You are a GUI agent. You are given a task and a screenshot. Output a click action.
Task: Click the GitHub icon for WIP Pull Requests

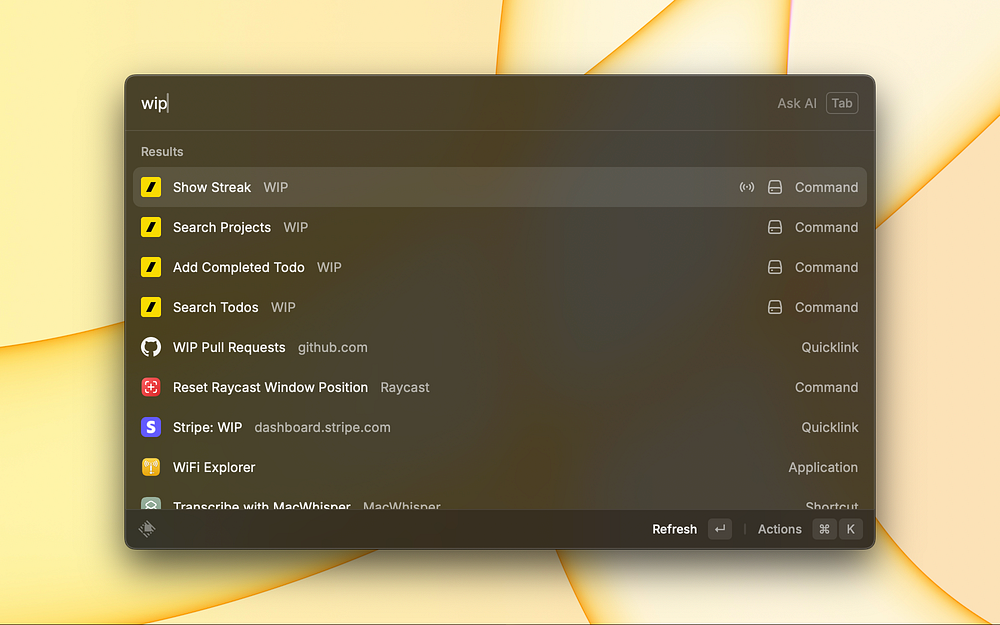[151, 347]
